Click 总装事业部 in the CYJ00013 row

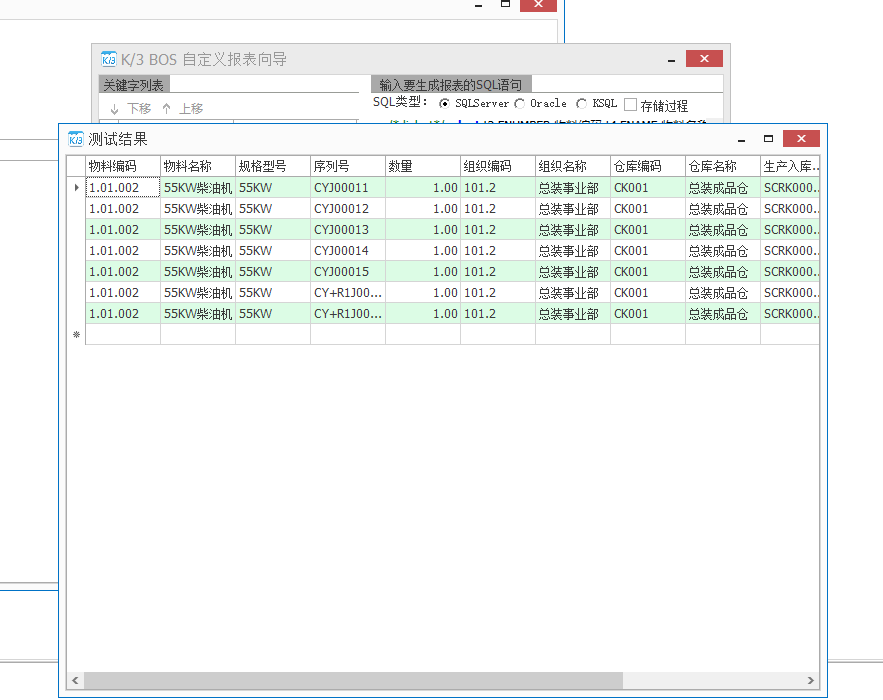pyautogui.click(x=572, y=230)
